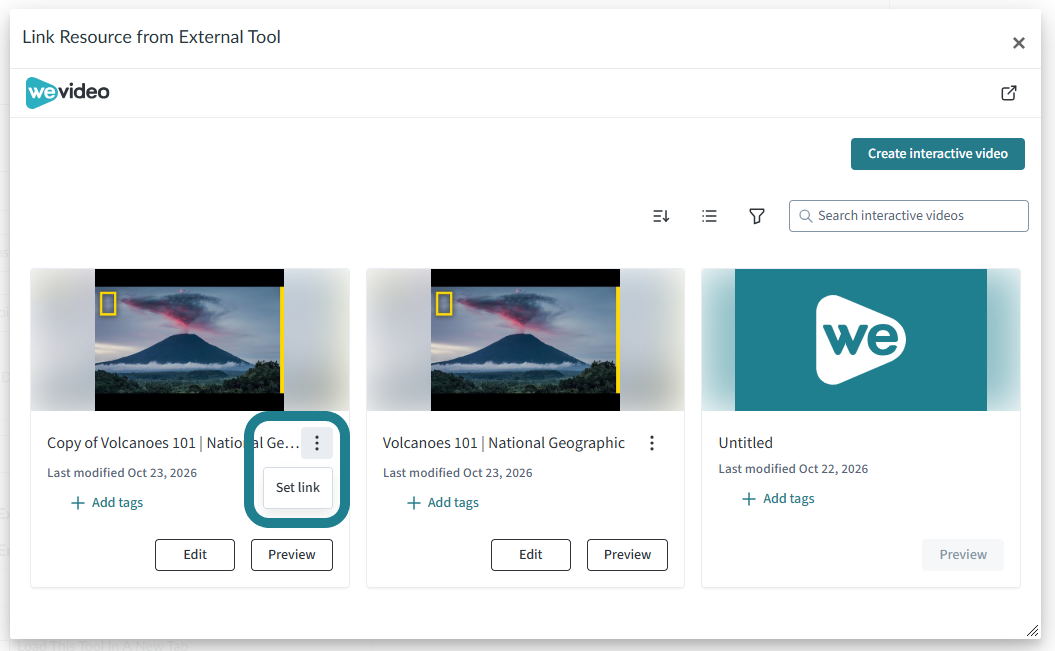The height and width of the screenshot is (651, 1055).
Task: Select the Untitled video title
Action: pyautogui.click(x=745, y=443)
